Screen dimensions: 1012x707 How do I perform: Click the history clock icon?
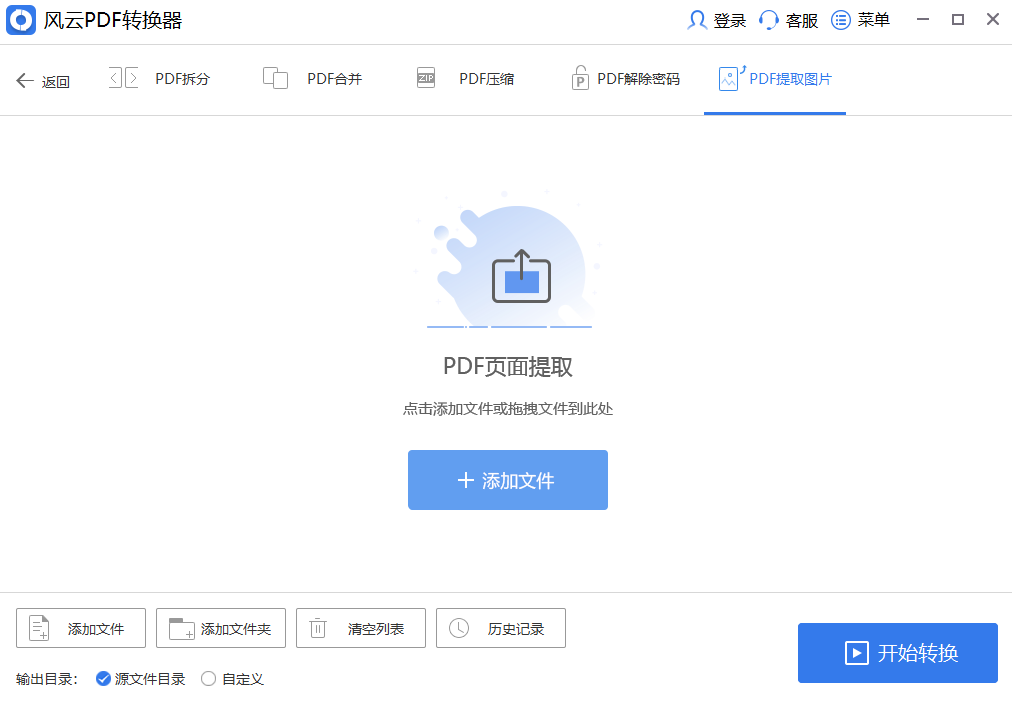[x=459, y=628]
